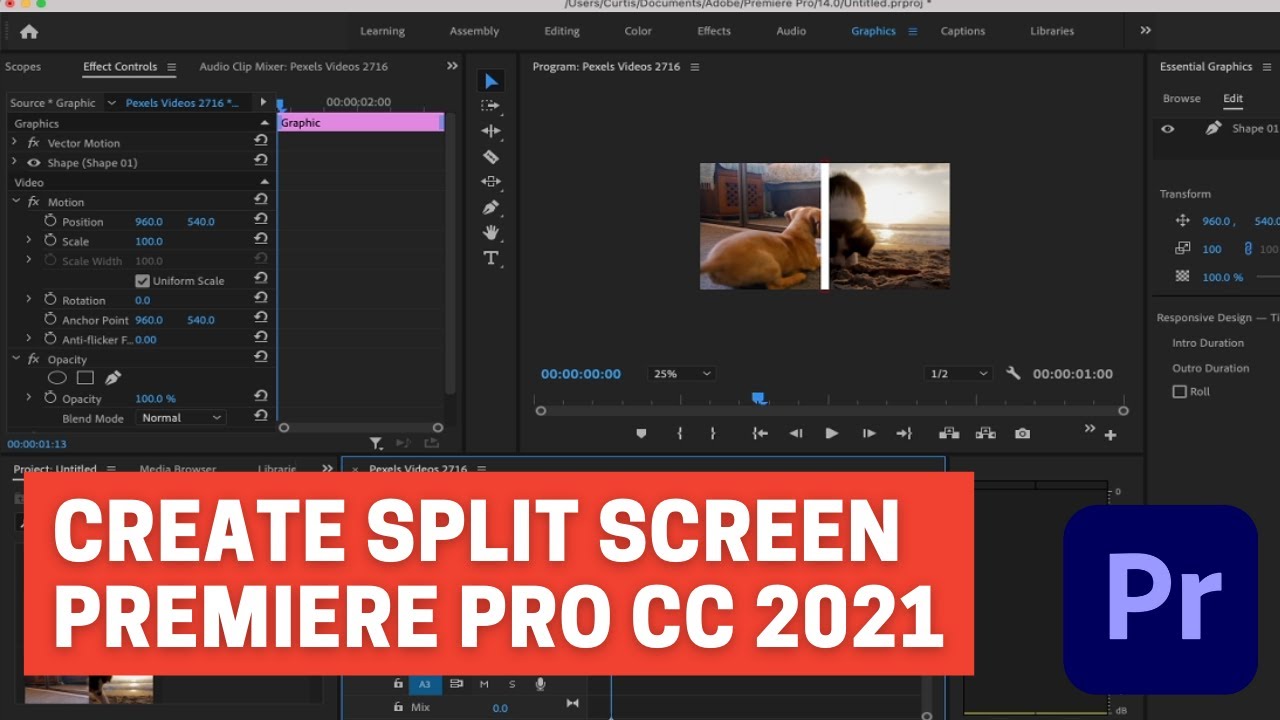1280x720 pixels.
Task: Jump to the Out point
Action: [x=904, y=433]
